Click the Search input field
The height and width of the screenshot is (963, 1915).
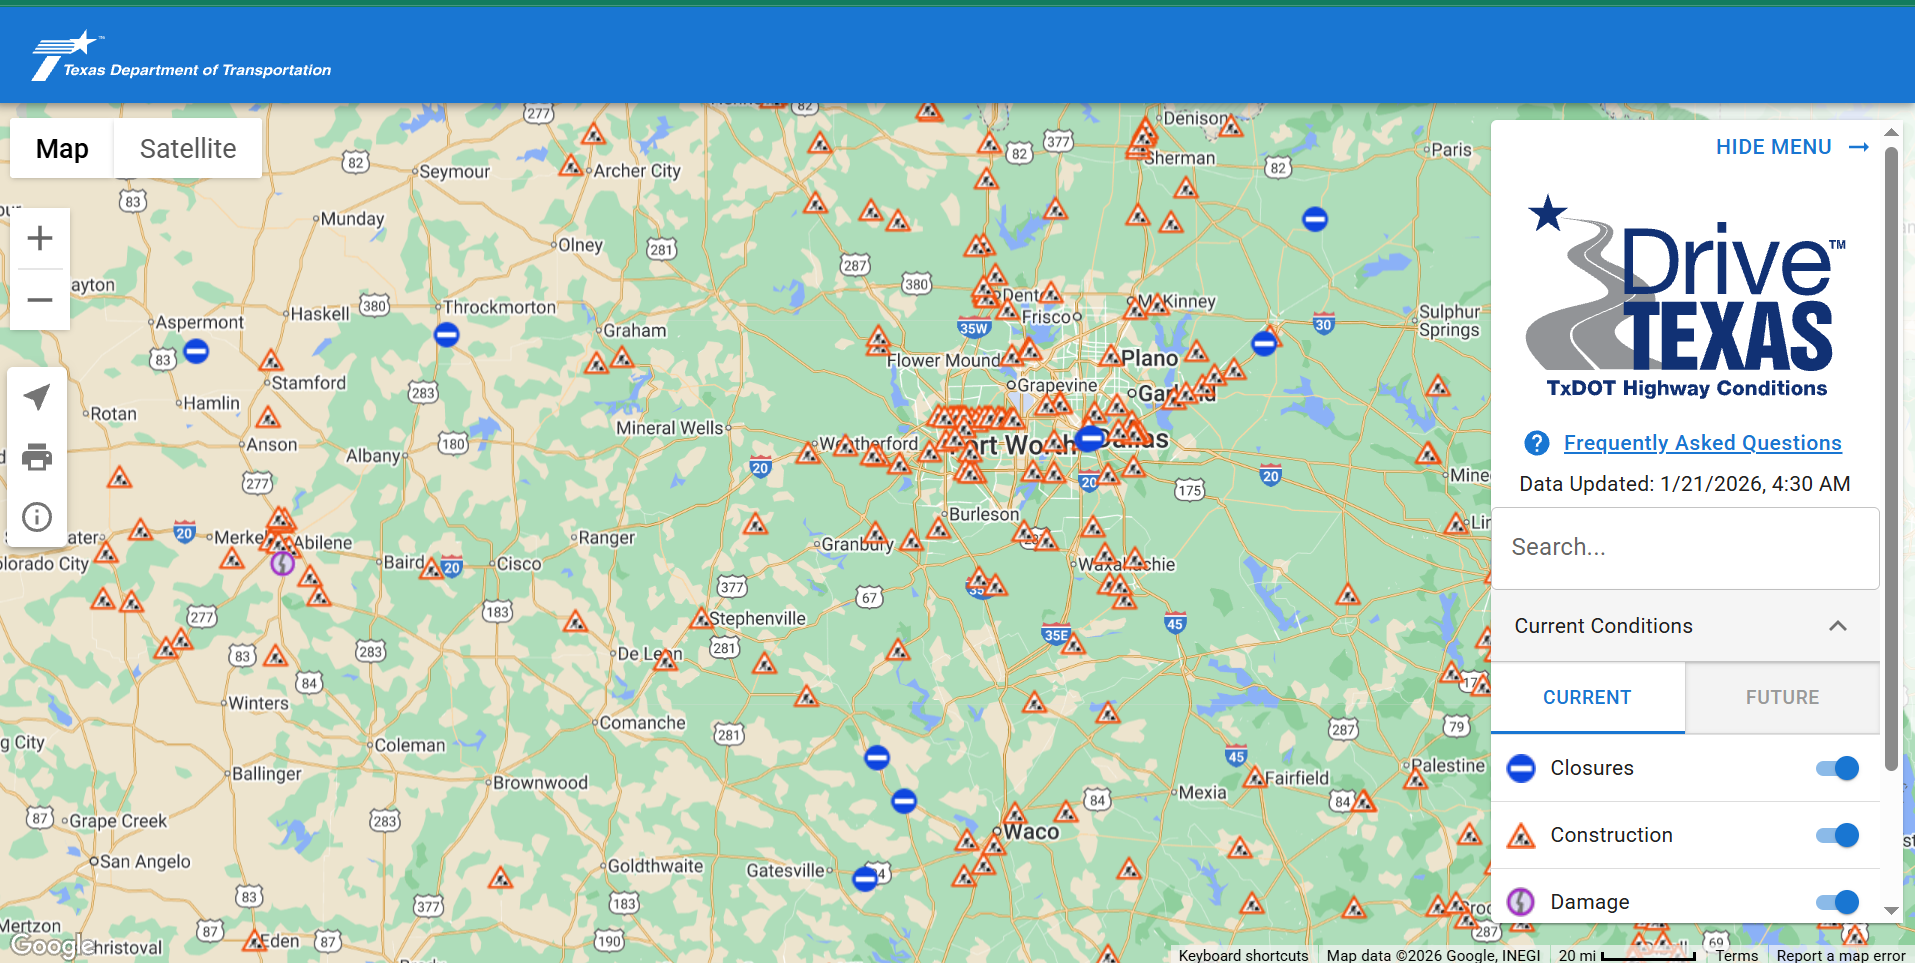1685,547
